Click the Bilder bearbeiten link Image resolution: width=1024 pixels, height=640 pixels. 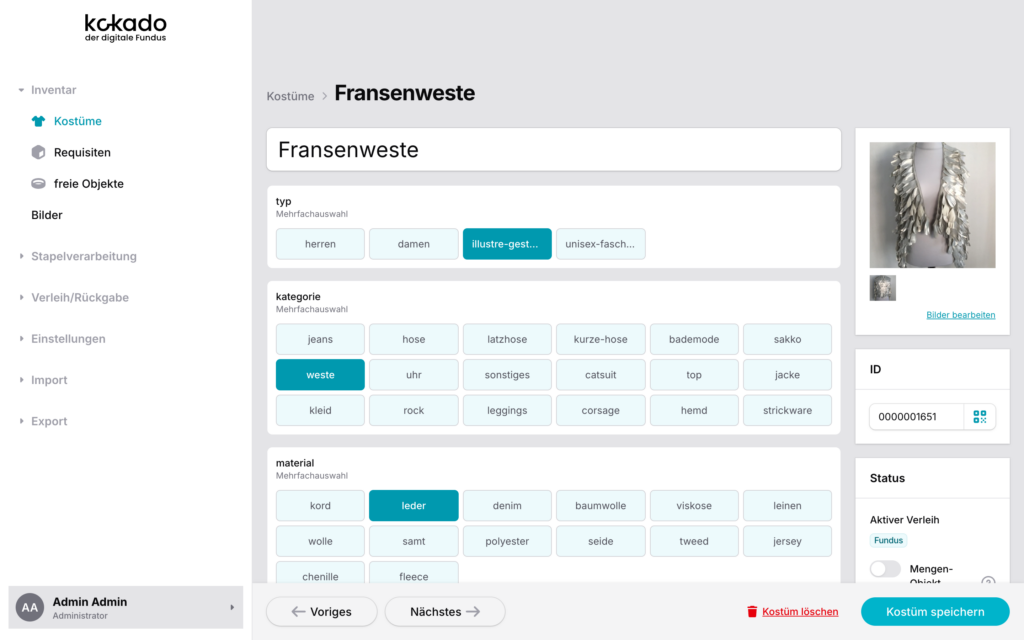[x=961, y=315]
